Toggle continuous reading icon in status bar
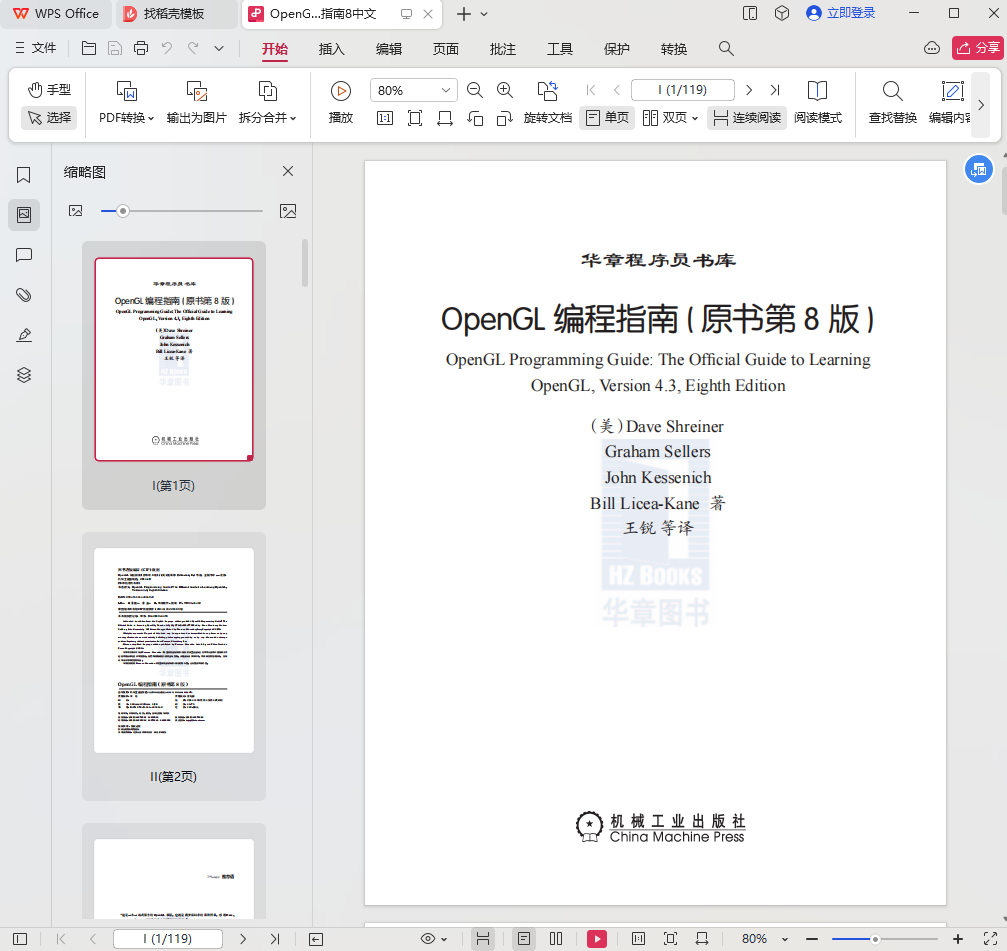The height and width of the screenshot is (951, 1007). (483, 939)
